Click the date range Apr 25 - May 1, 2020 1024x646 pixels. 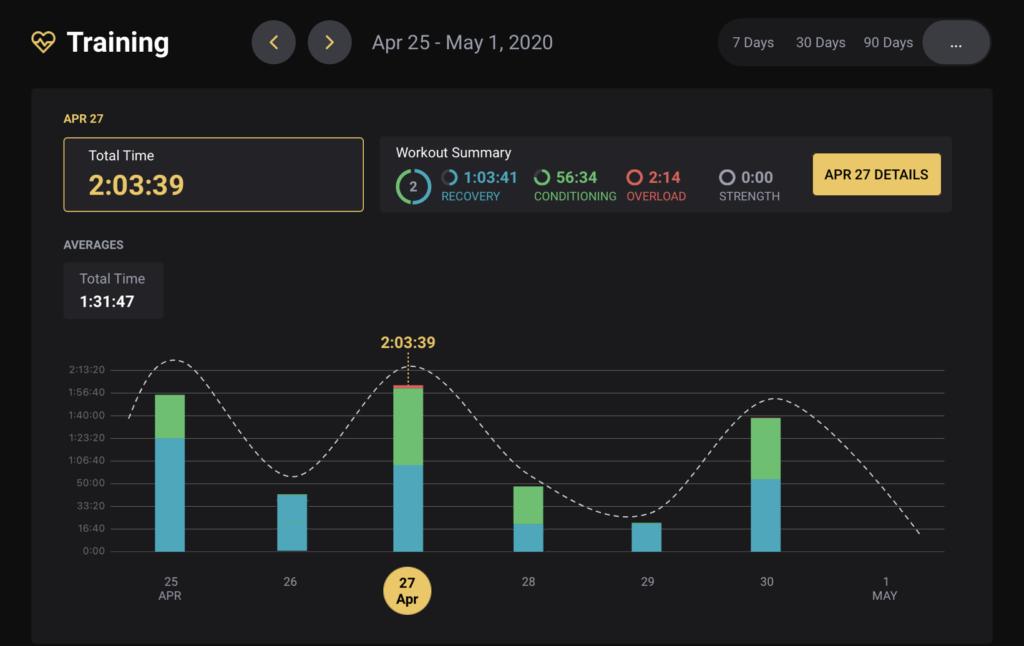[462, 43]
